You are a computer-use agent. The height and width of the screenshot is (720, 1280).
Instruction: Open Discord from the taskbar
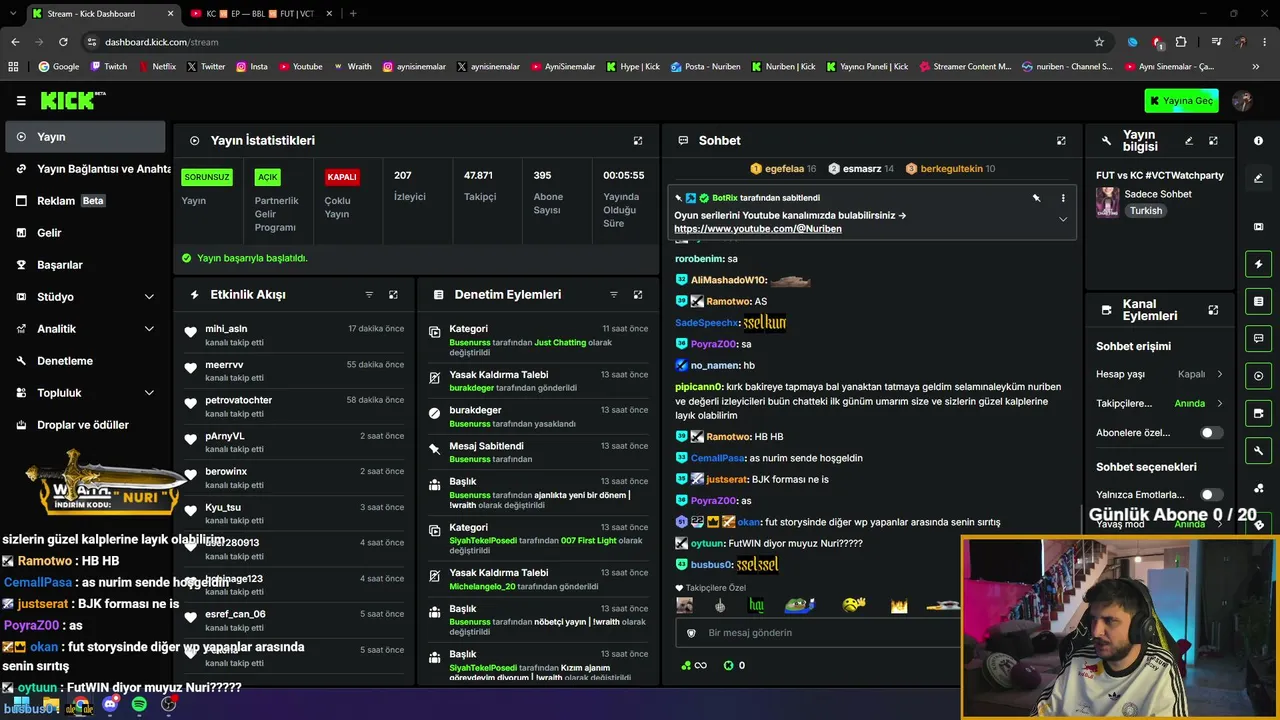point(110,705)
